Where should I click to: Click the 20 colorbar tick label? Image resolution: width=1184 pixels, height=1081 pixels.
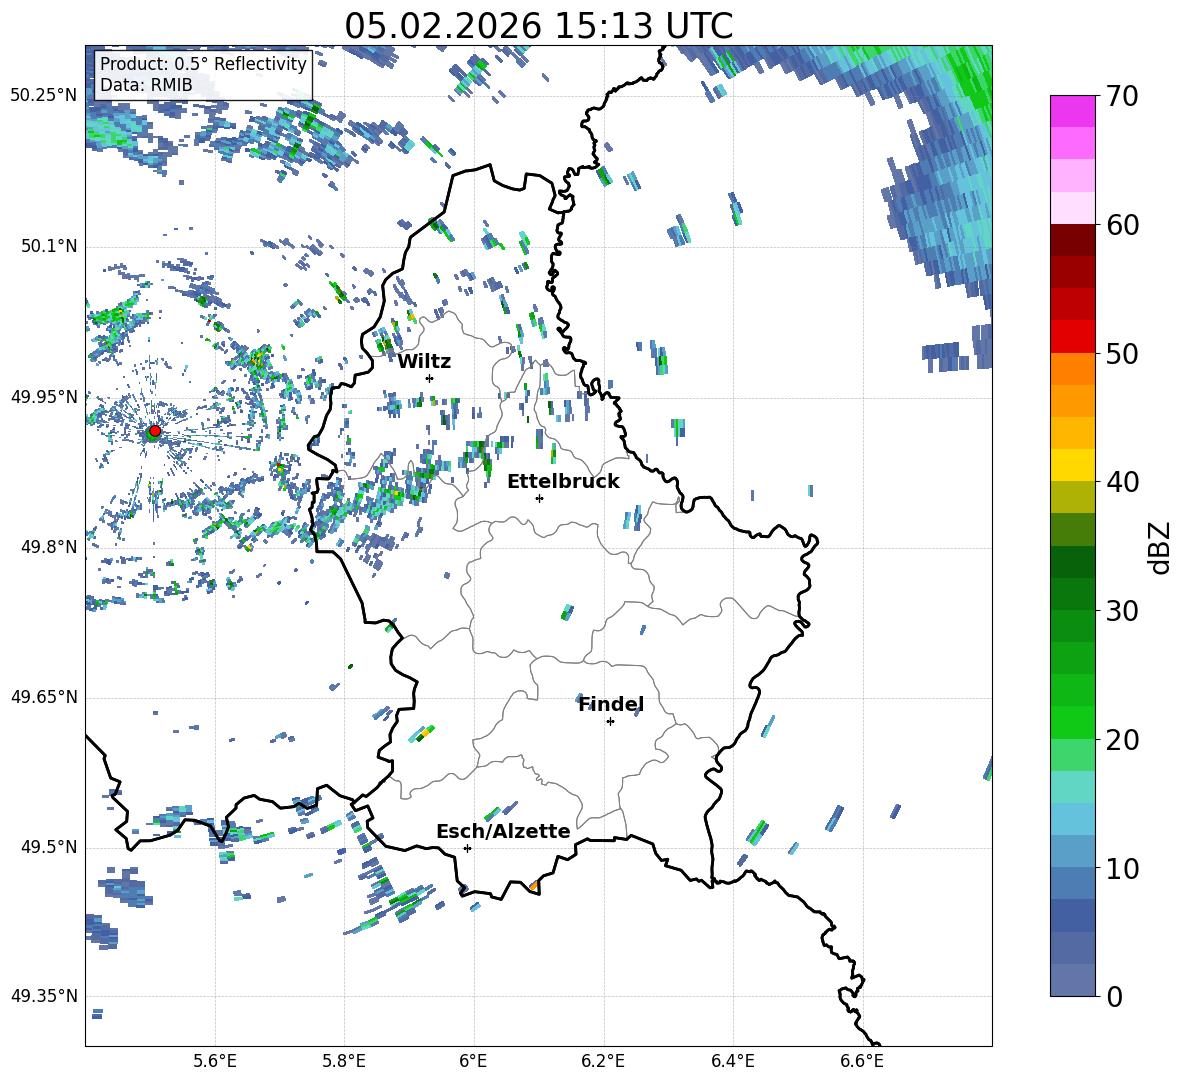click(1122, 740)
